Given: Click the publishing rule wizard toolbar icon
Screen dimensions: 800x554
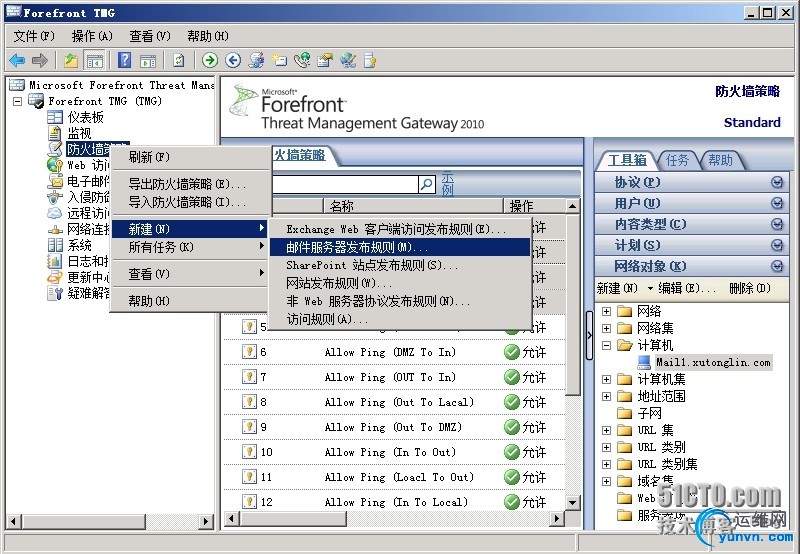Looking at the screenshot, I should click(256, 61).
